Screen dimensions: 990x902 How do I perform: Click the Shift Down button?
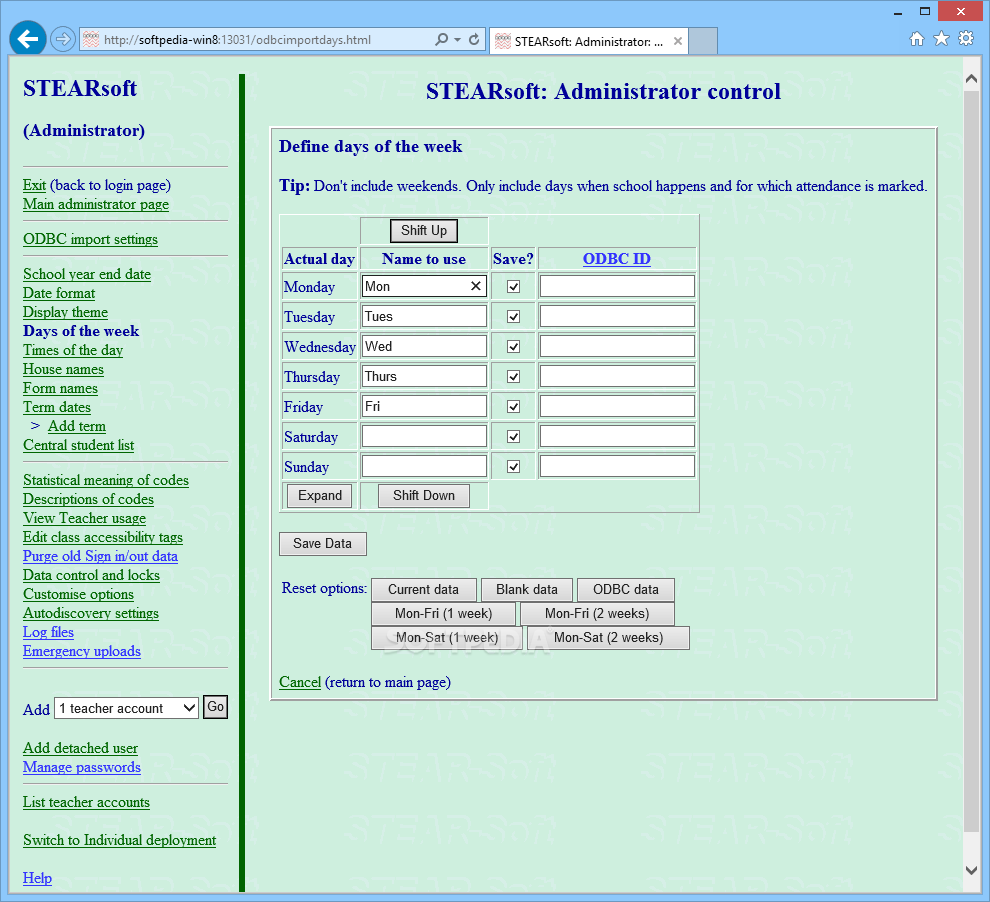coord(424,496)
